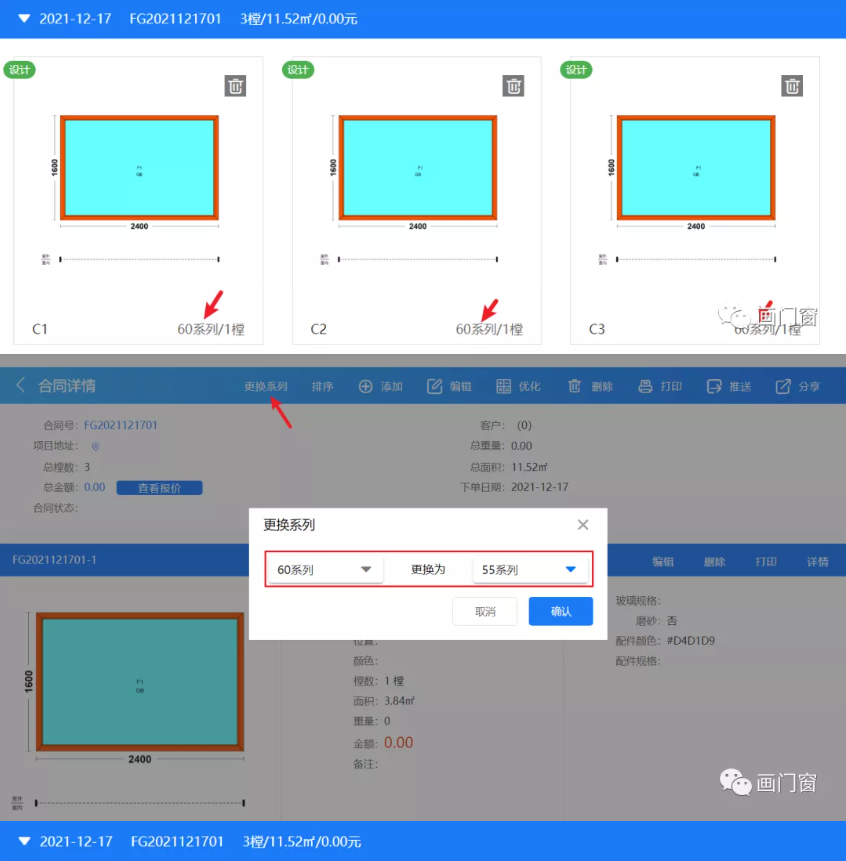Click the 分享 share icon in toolbar
The image size is (846, 861).
pos(784,386)
